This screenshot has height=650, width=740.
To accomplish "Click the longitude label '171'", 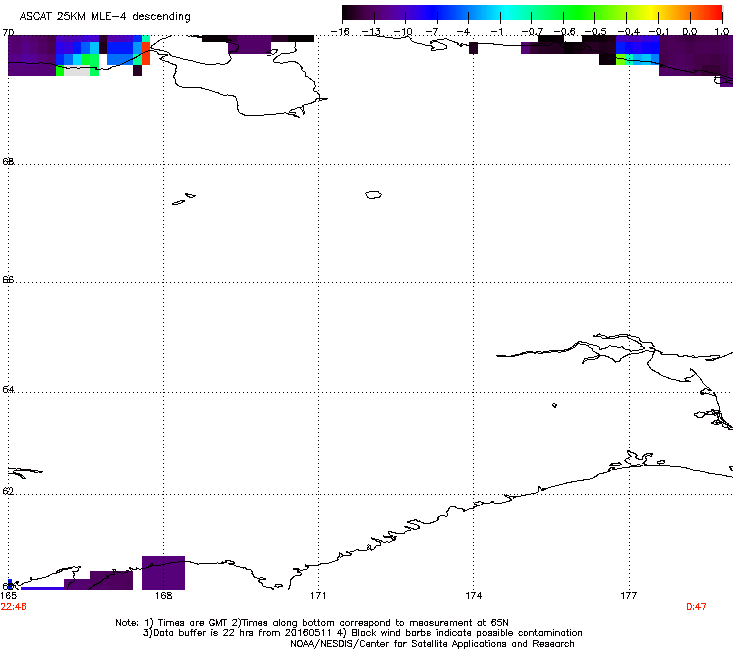I will pyautogui.click(x=318, y=596).
